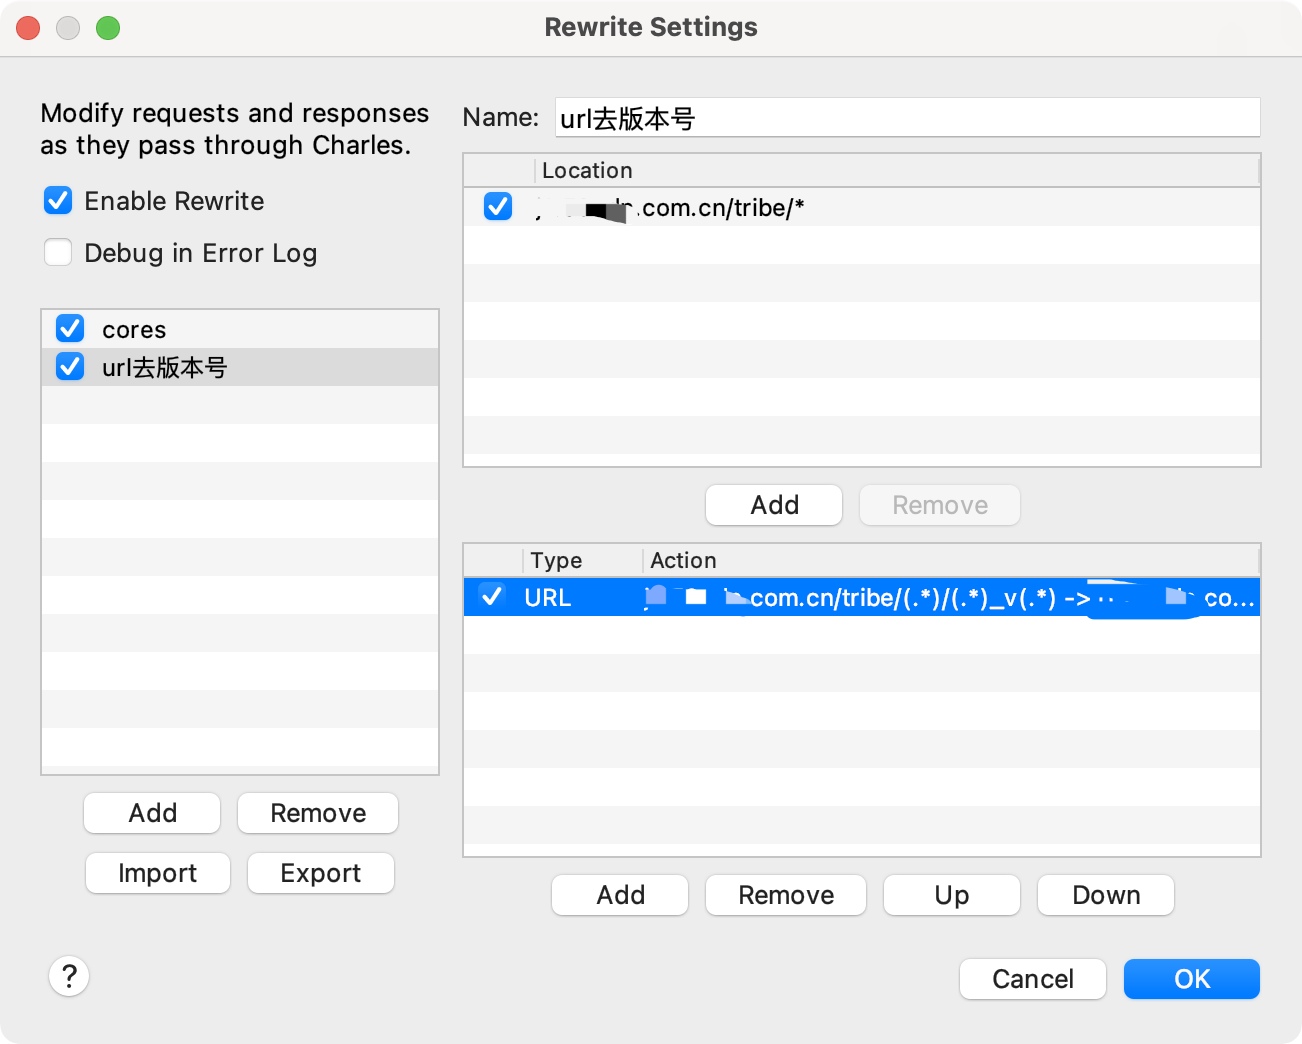Check Debug in Error Log
The width and height of the screenshot is (1302, 1044).
(58, 252)
